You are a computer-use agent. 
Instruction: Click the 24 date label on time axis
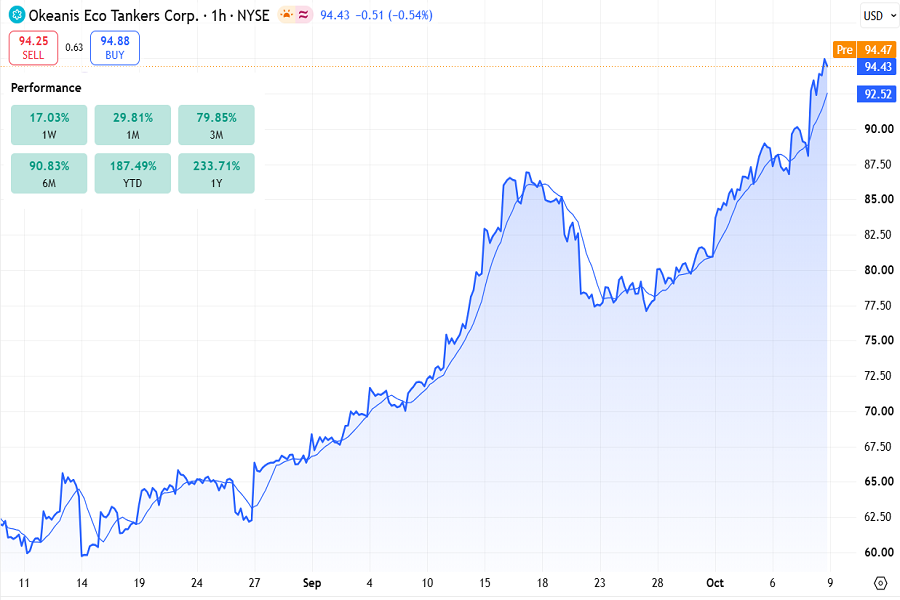coord(197,583)
